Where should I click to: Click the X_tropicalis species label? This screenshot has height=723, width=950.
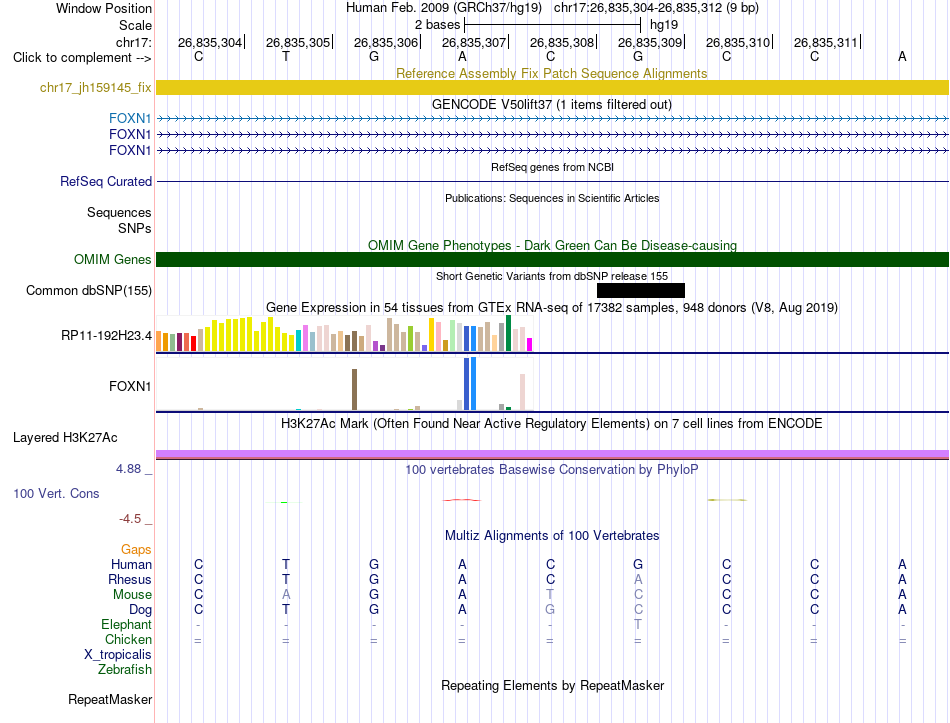pyautogui.click(x=118, y=655)
